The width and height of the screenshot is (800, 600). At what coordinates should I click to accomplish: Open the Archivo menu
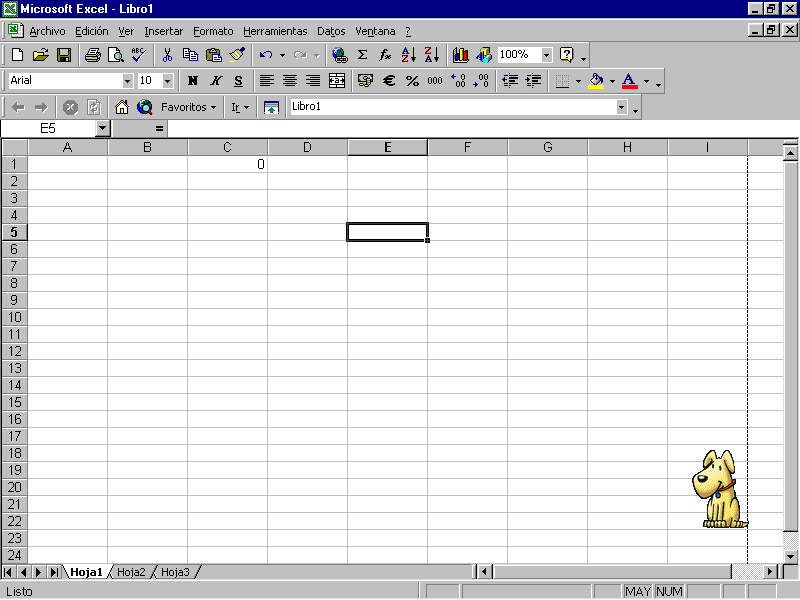coord(47,31)
